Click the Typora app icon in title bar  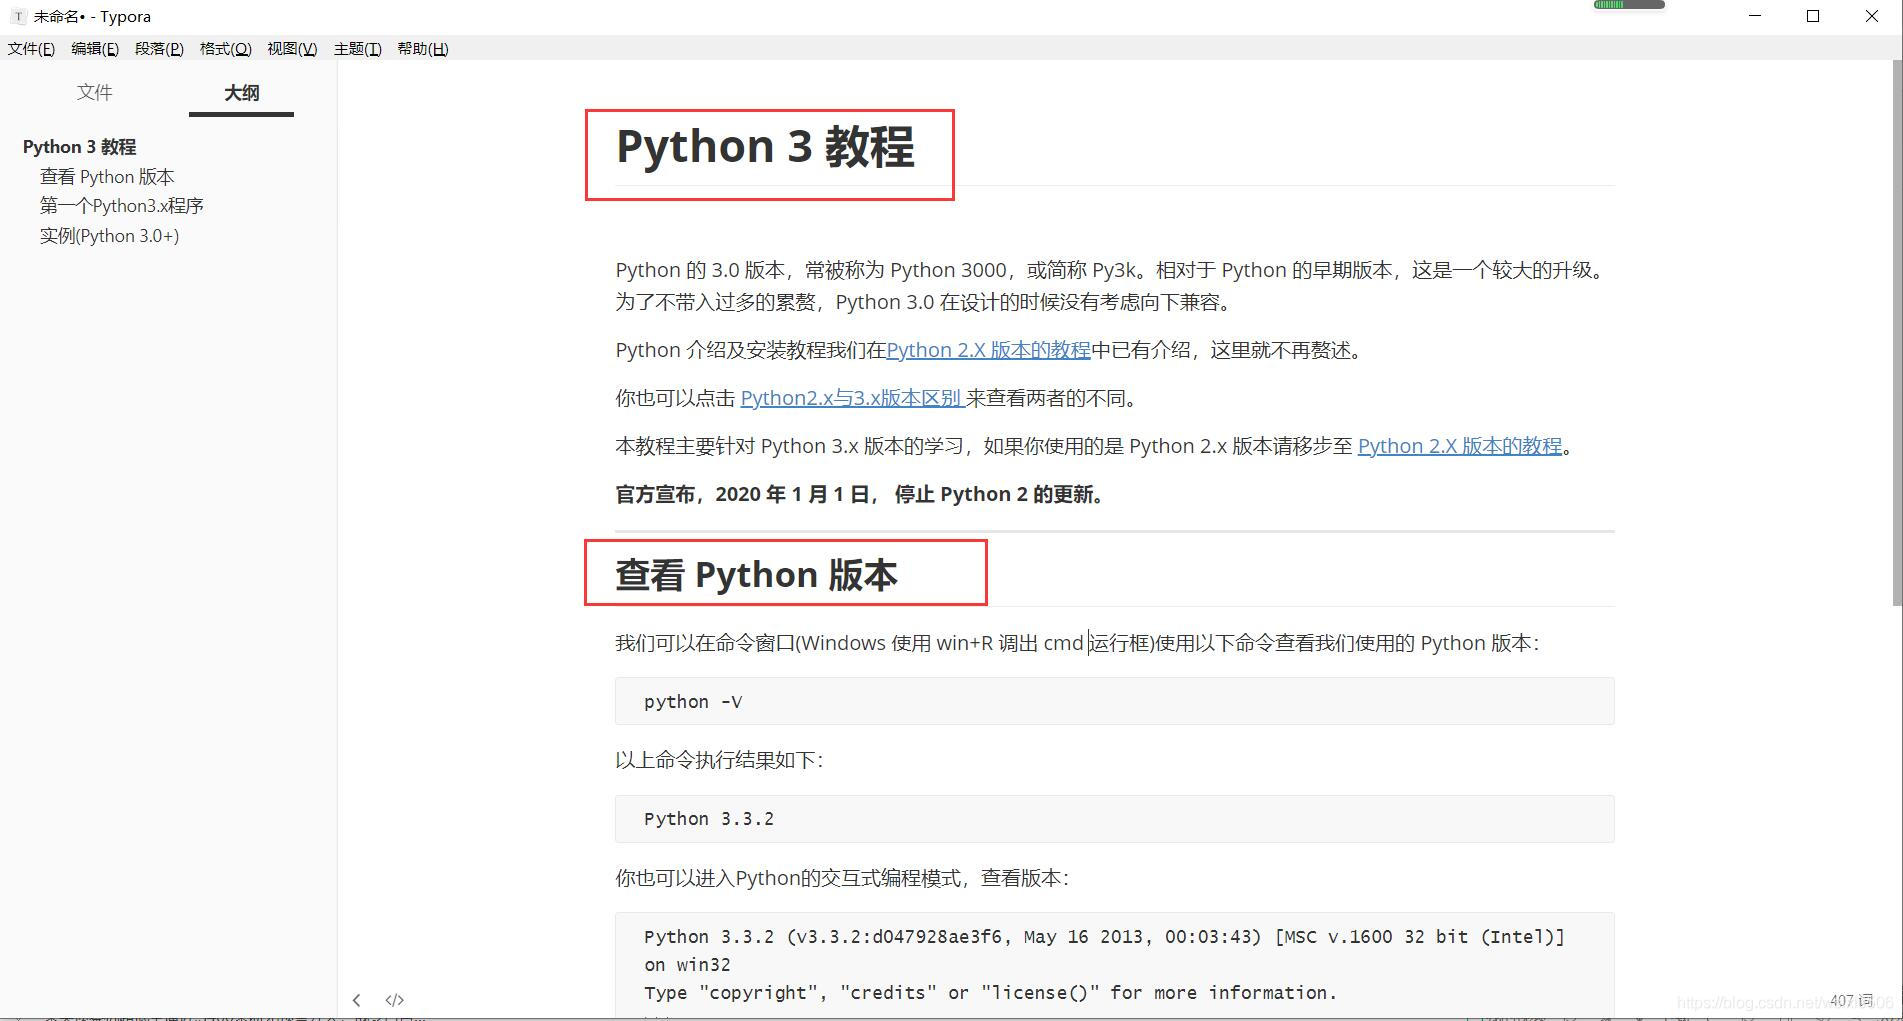18,17
